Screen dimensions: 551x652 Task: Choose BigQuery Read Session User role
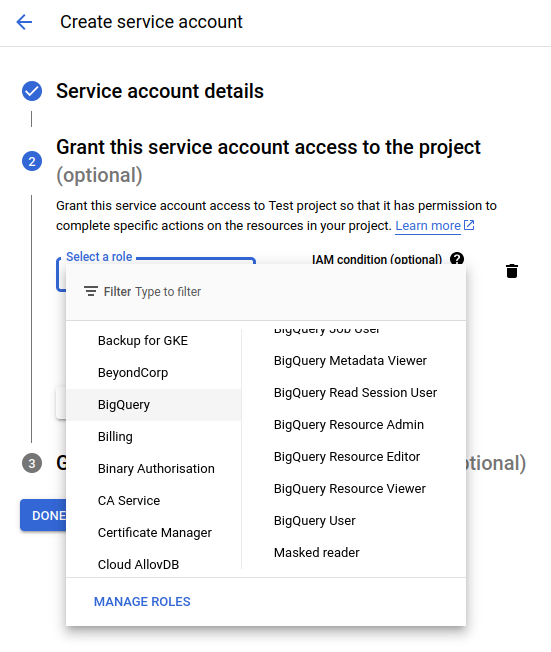[x=354, y=393]
